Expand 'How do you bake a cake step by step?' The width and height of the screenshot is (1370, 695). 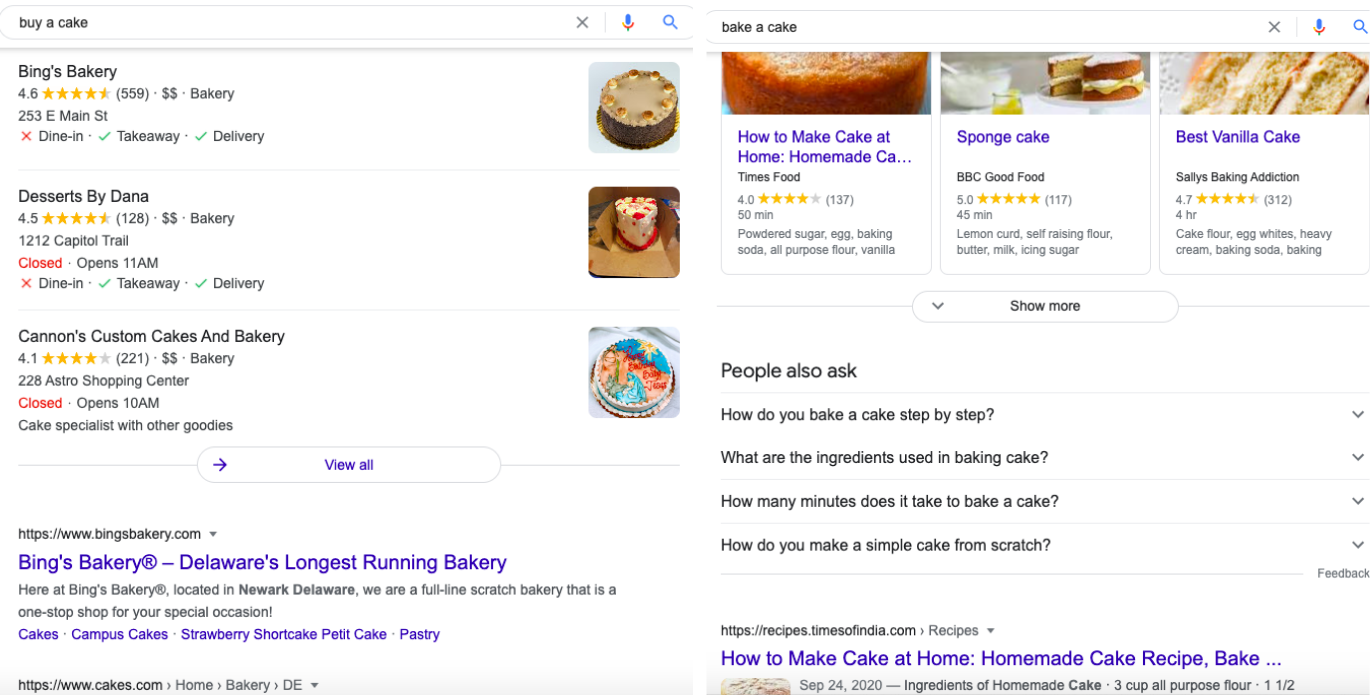pos(1043,415)
